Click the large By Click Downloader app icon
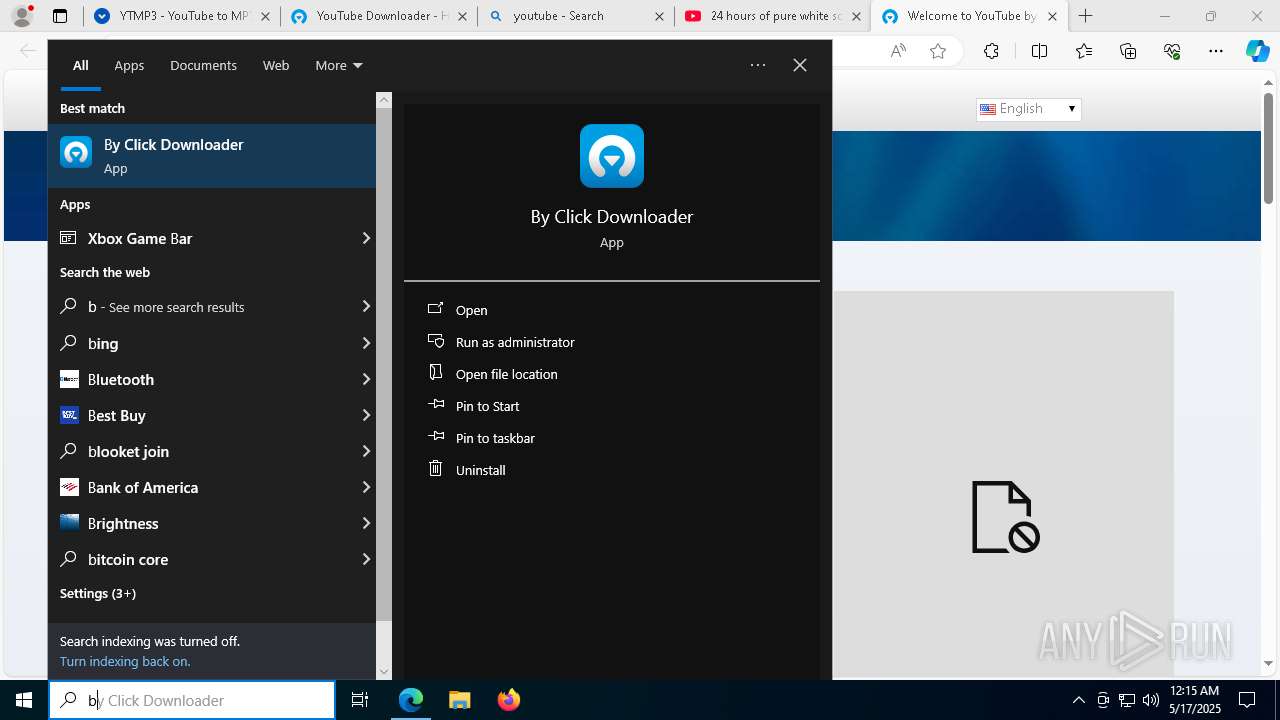 pos(612,156)
